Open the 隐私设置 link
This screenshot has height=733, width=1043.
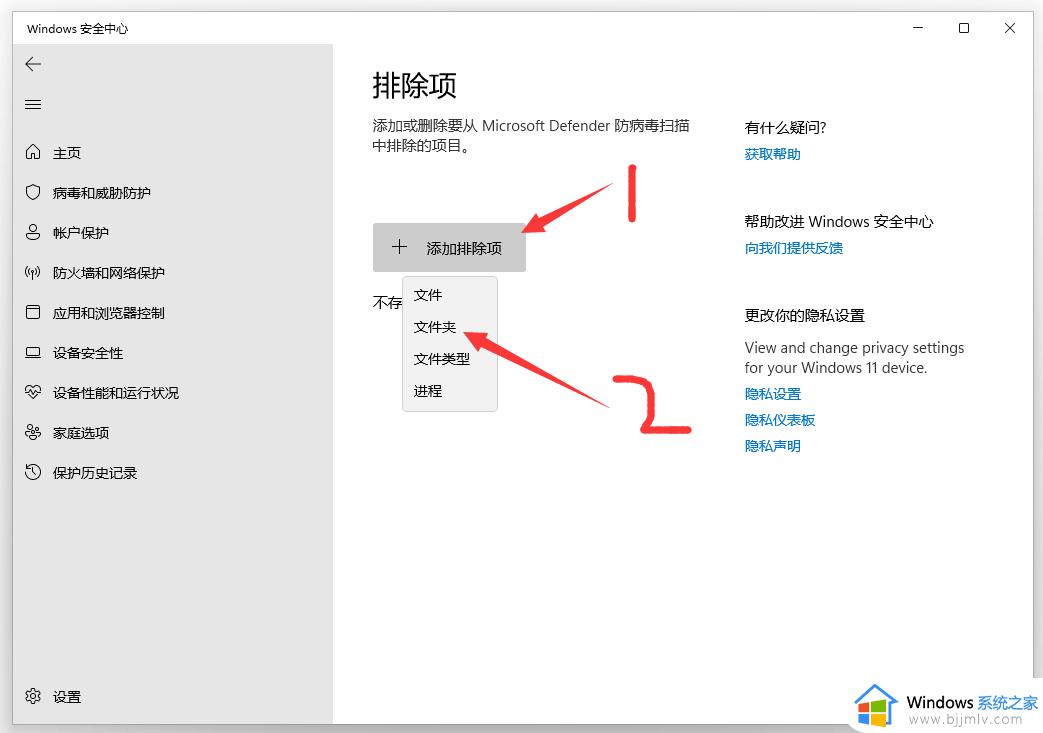(x=772, y=394)
